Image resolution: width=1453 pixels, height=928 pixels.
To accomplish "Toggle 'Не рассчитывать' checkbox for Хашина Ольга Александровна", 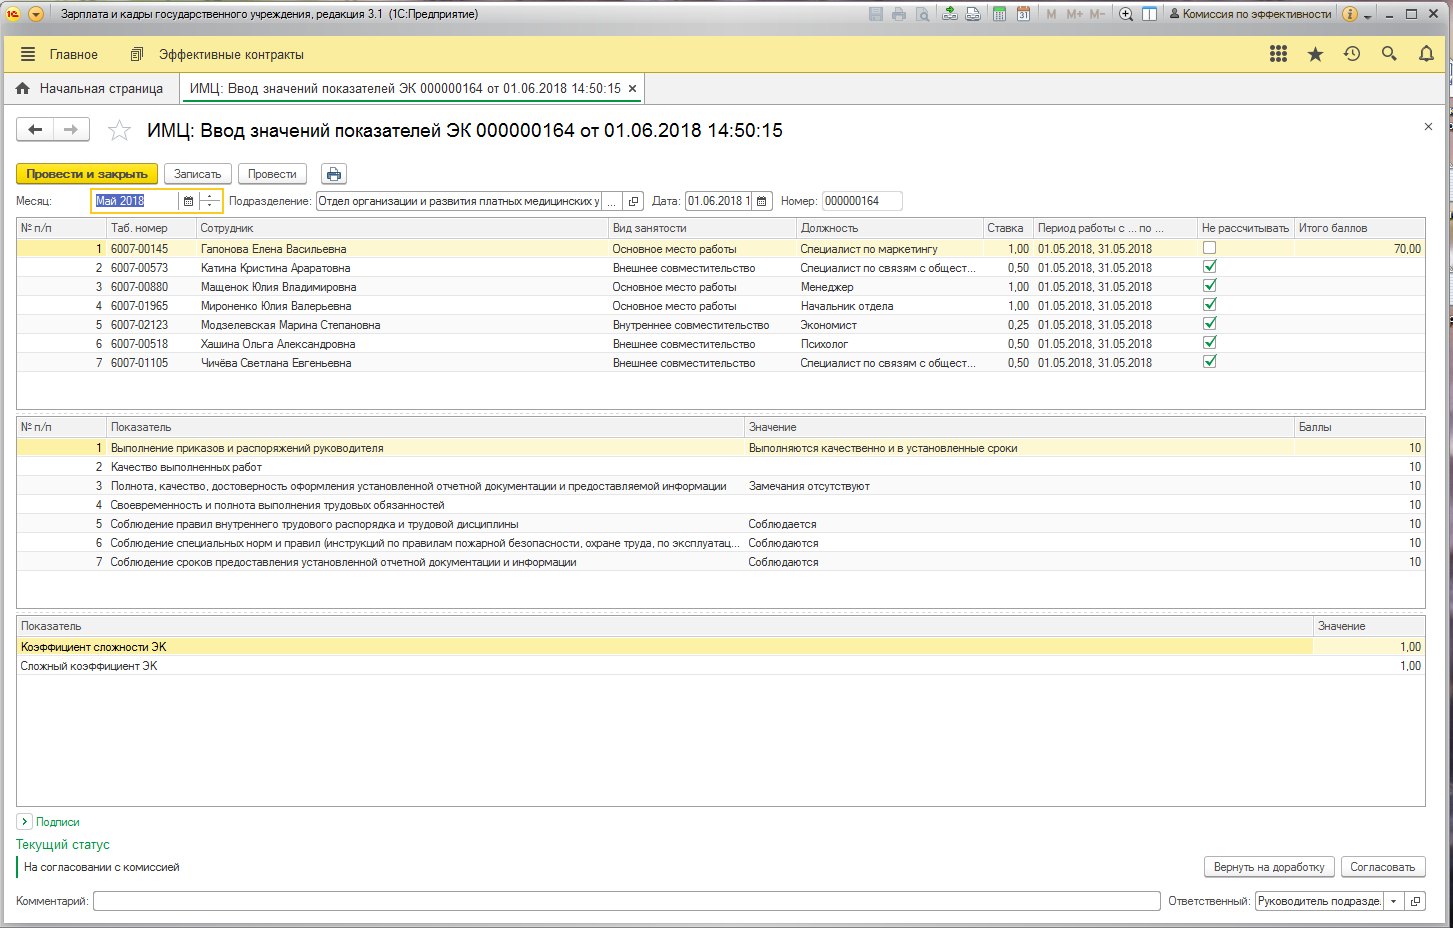I will click(1209, 343).
